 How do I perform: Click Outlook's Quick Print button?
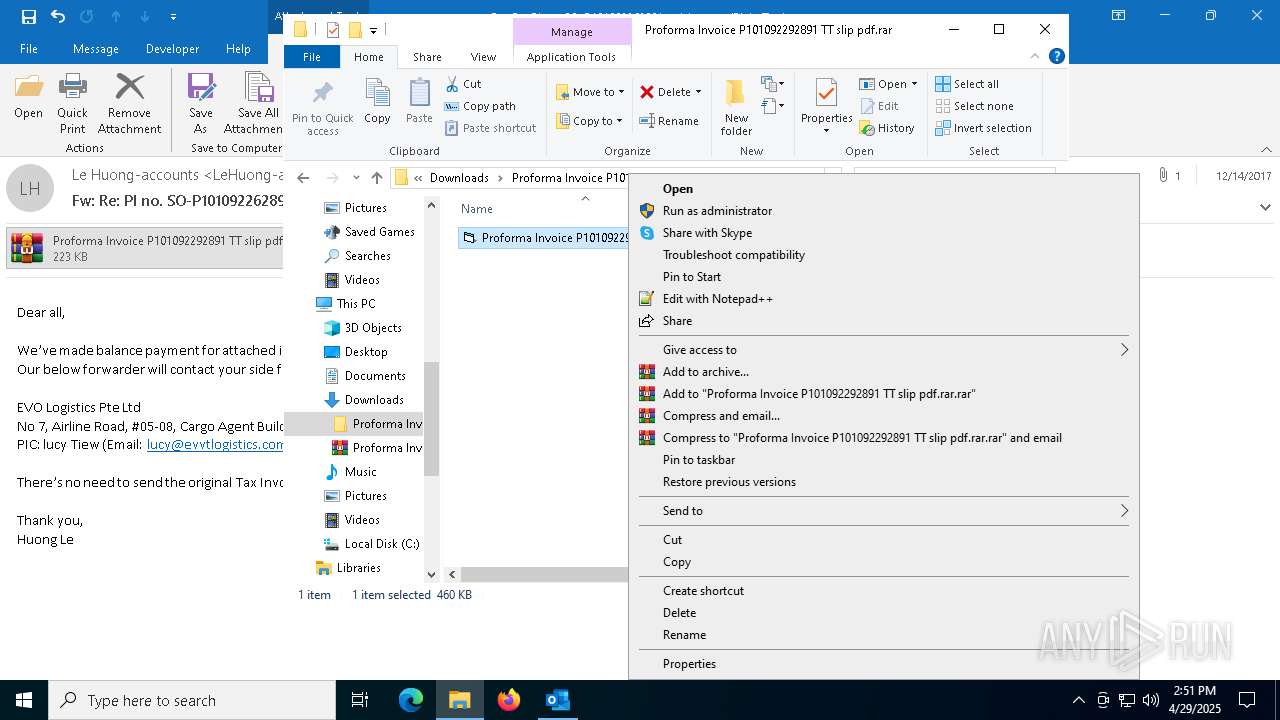coord(72,103)
